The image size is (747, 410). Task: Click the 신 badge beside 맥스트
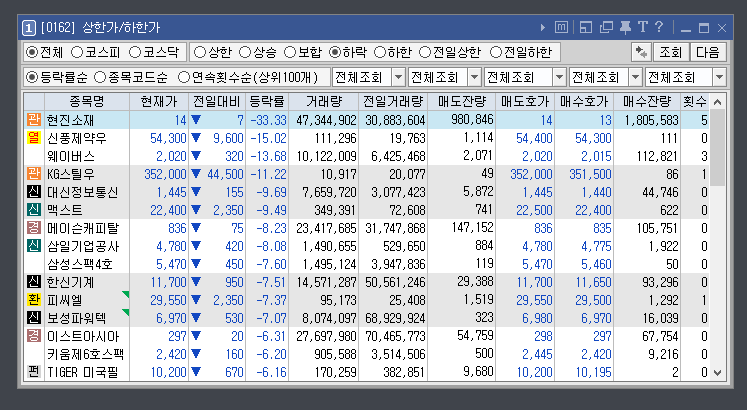pyautogui.click(x=33, y=210)
